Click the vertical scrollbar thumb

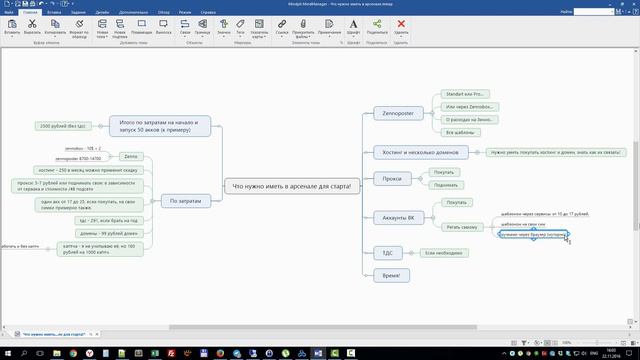pos(636,185)
